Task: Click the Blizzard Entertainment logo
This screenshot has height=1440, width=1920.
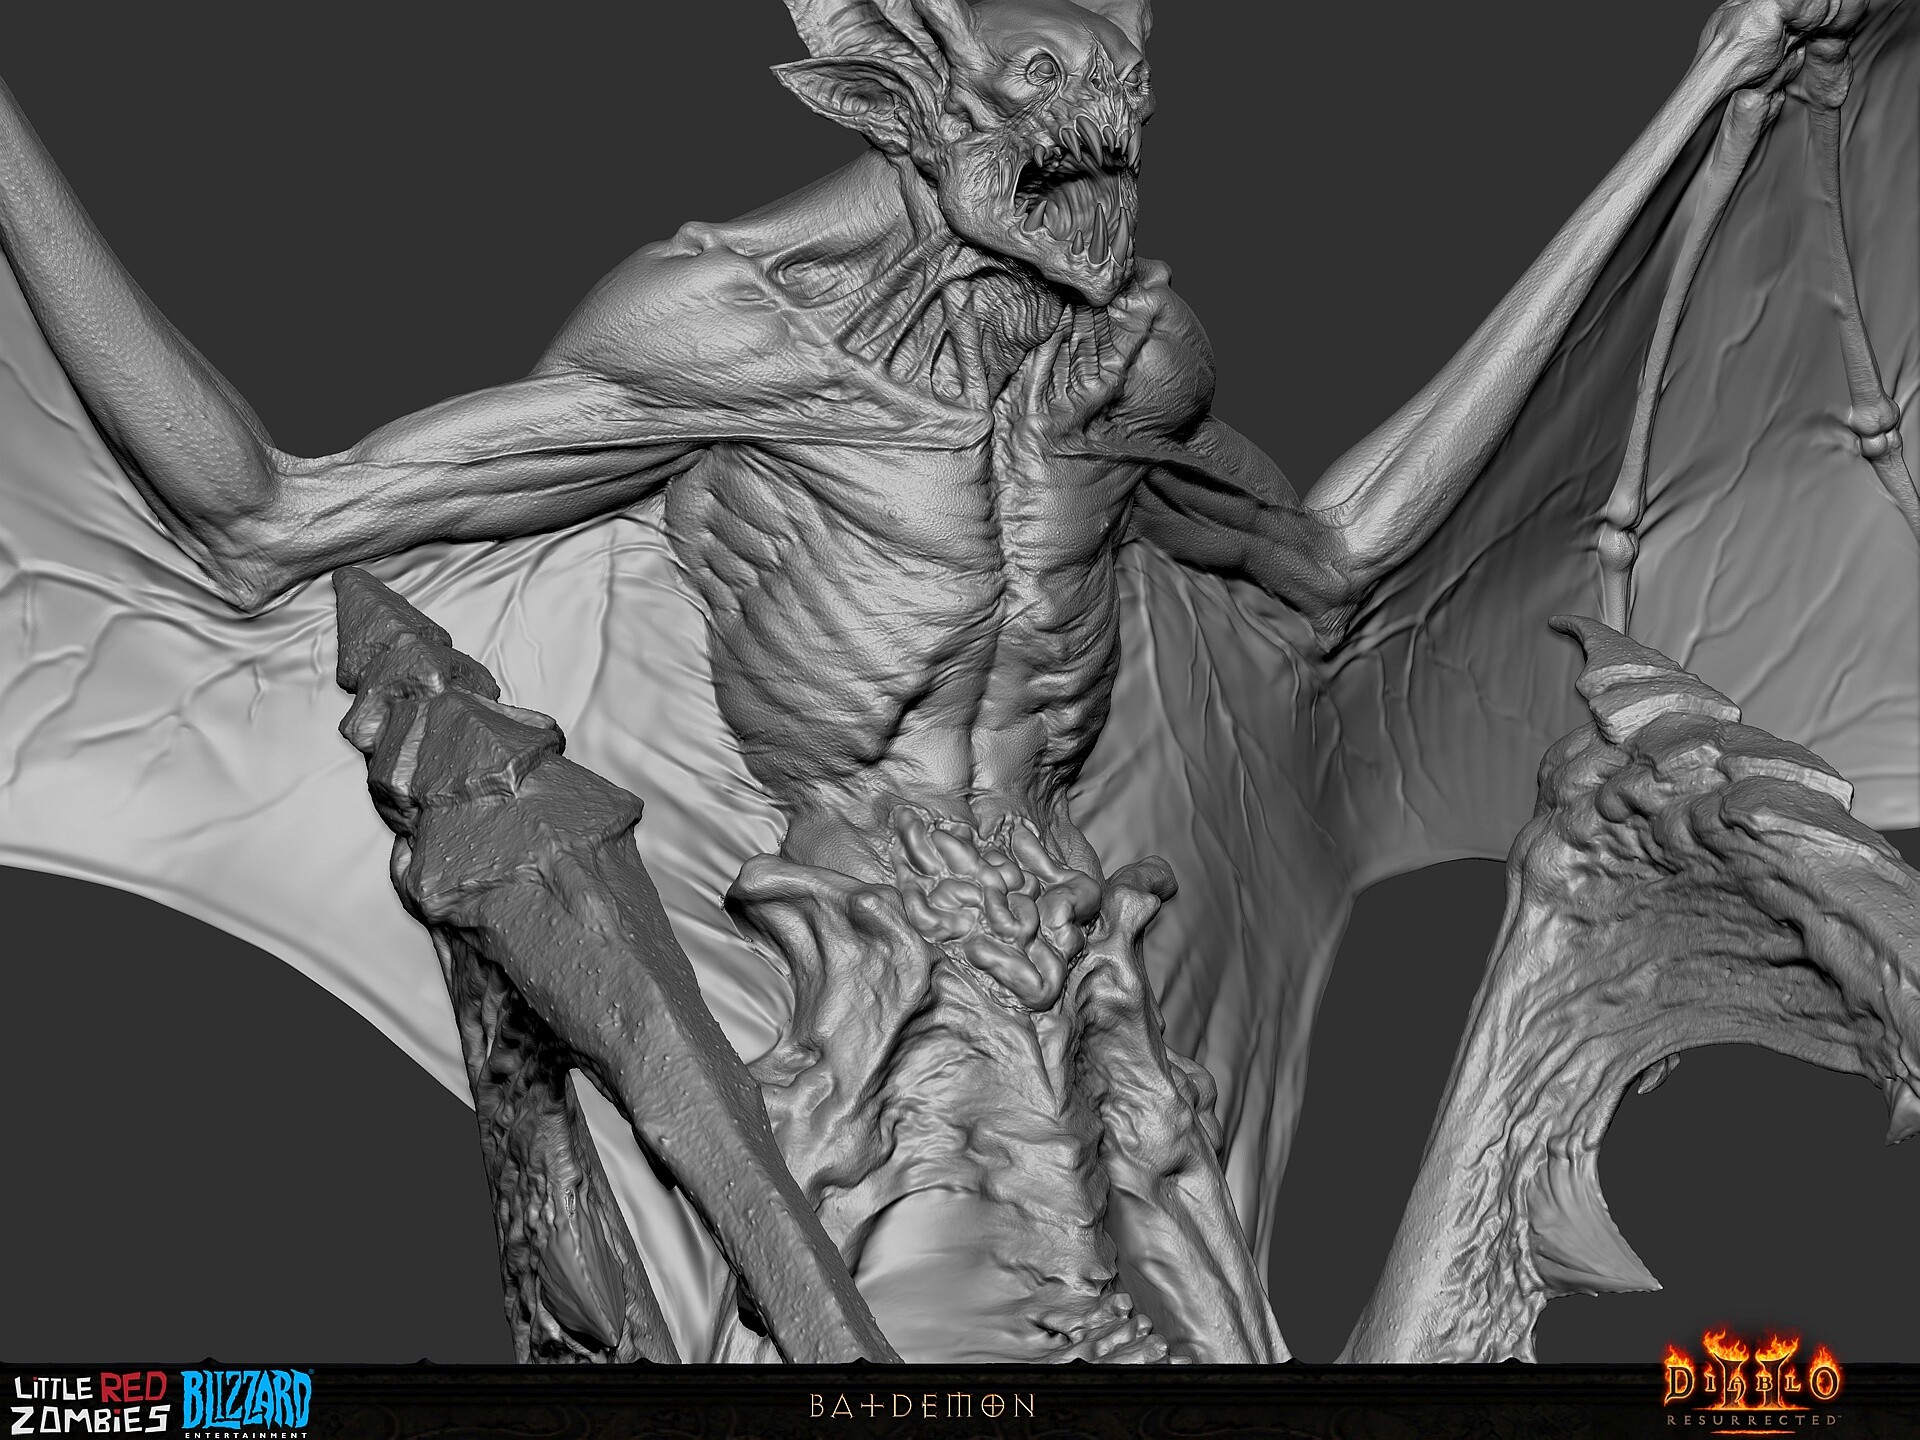Action: 247,1403
